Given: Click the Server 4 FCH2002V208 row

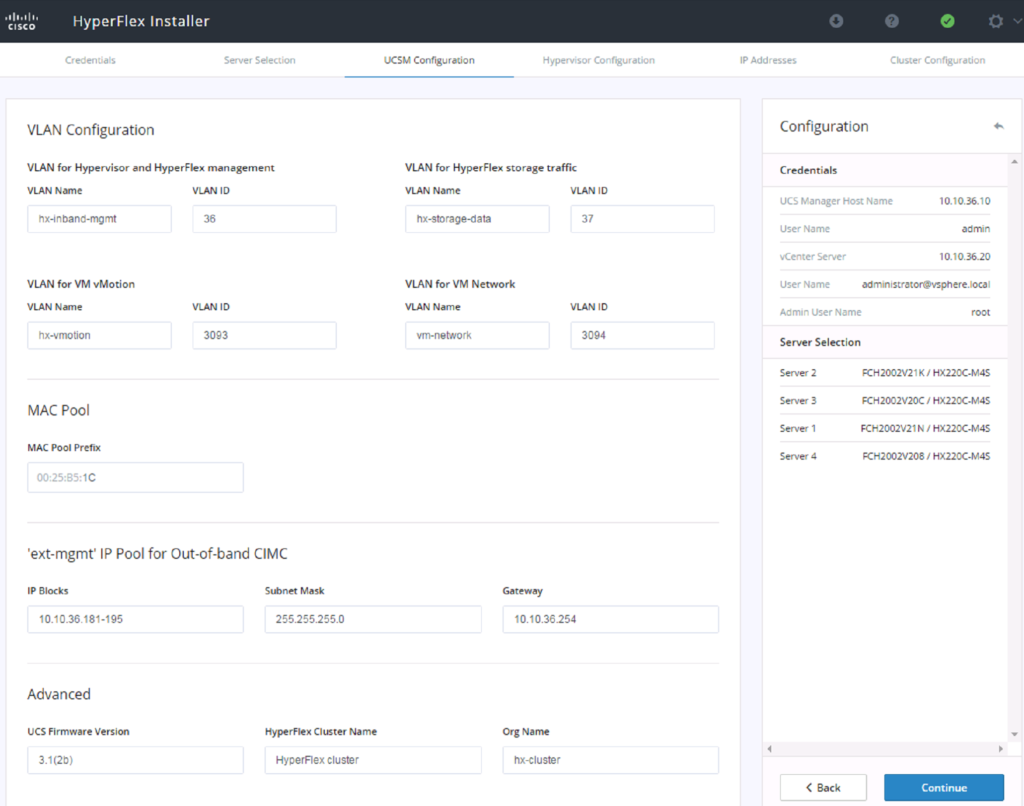Looking at the screenshot, I should click(x=885, y=456).
